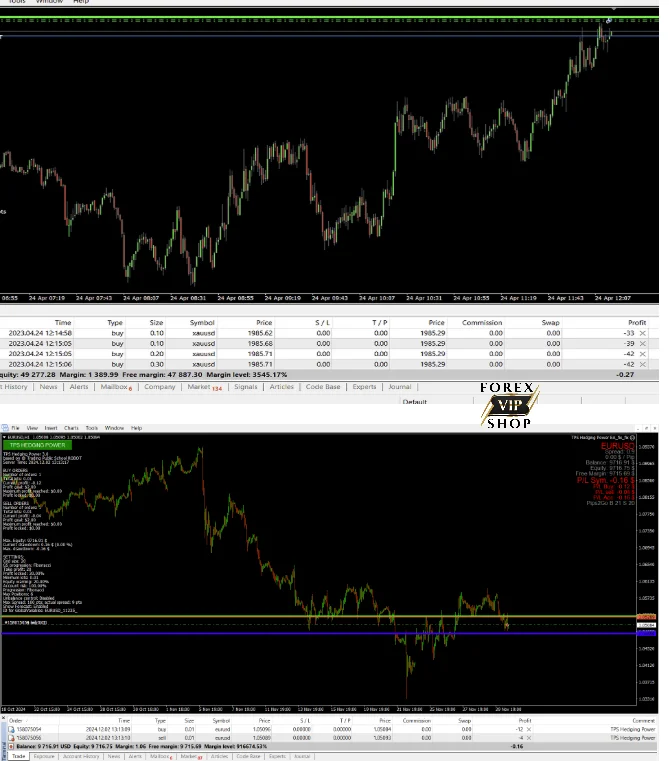This screenshot has height=761, width=669.
Task: Open the Company tab in the xauusd terminal
Action: click(x=160, y=387)
